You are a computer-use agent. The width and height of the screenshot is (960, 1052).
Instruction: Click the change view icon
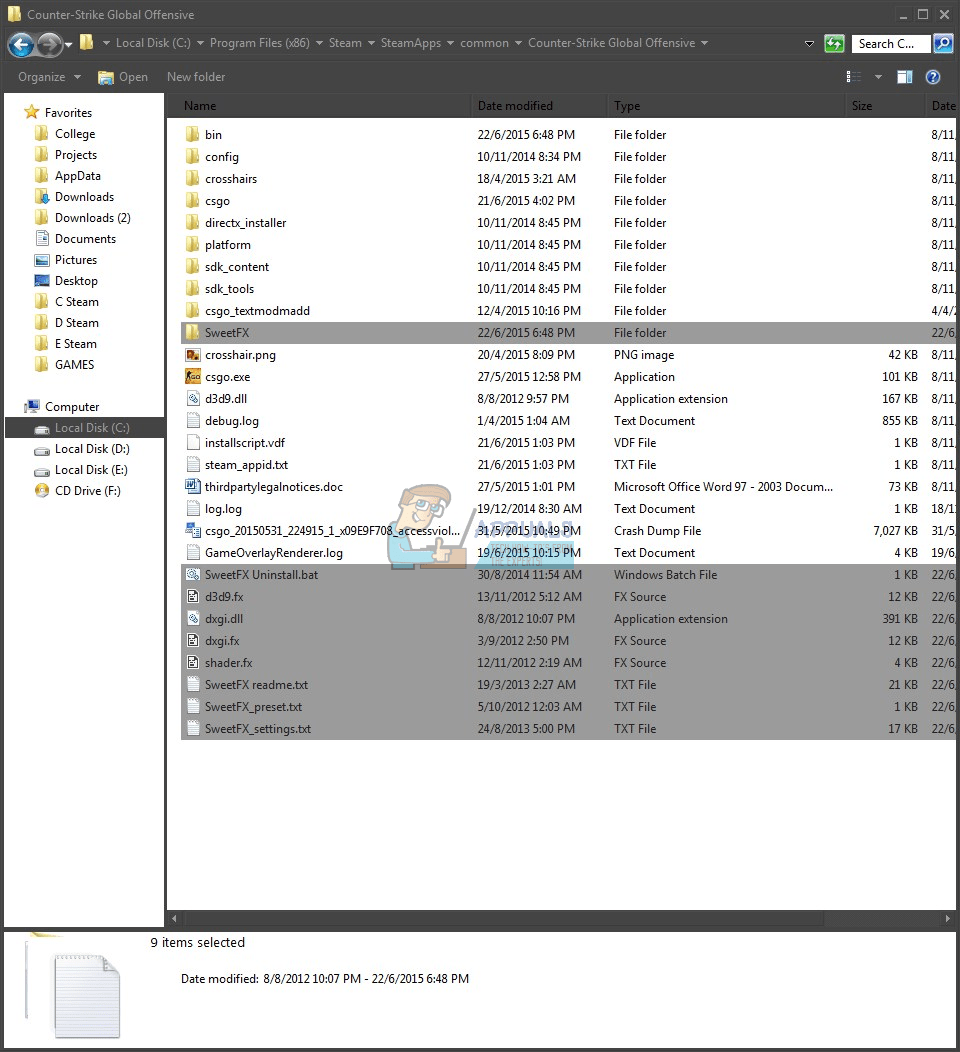click(853, 77)
